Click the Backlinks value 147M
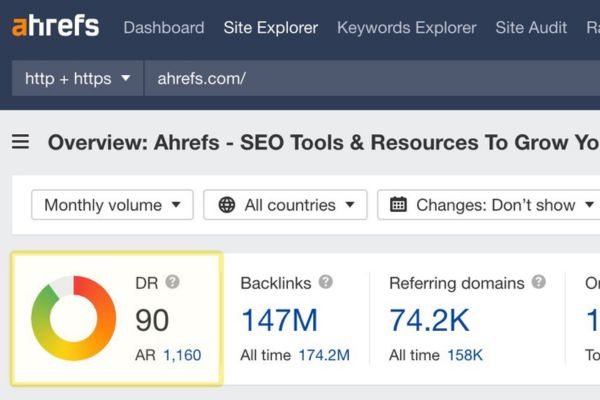 [280, 320]
